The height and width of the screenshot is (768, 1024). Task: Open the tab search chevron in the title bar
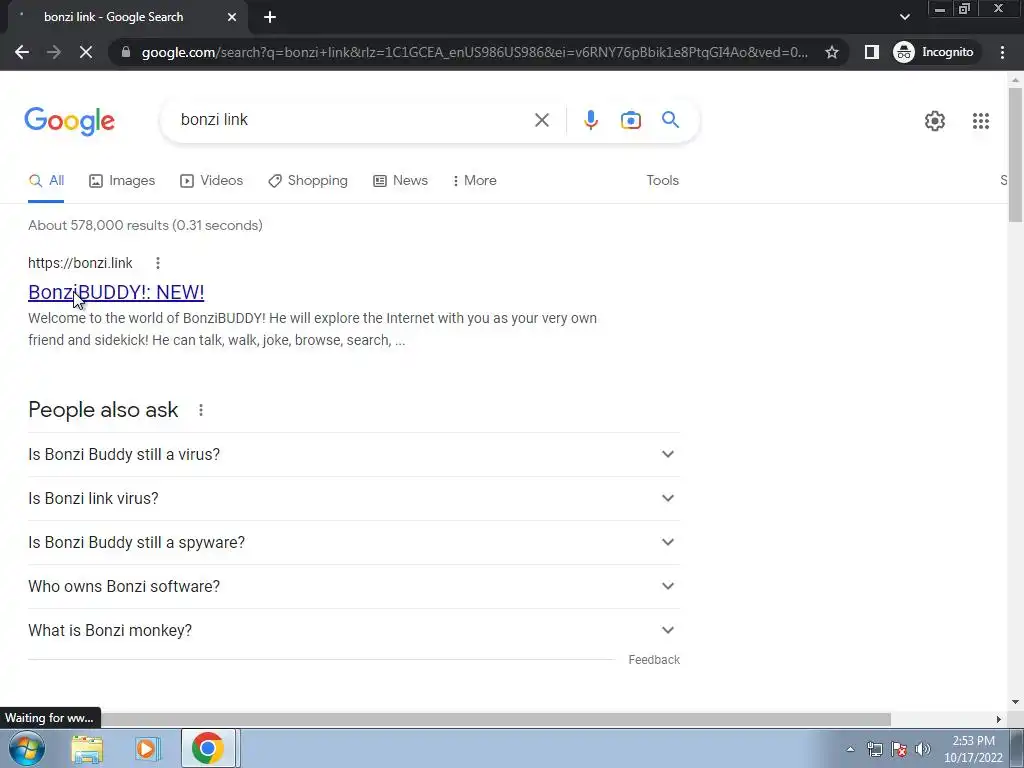click(x=904, y=17)
